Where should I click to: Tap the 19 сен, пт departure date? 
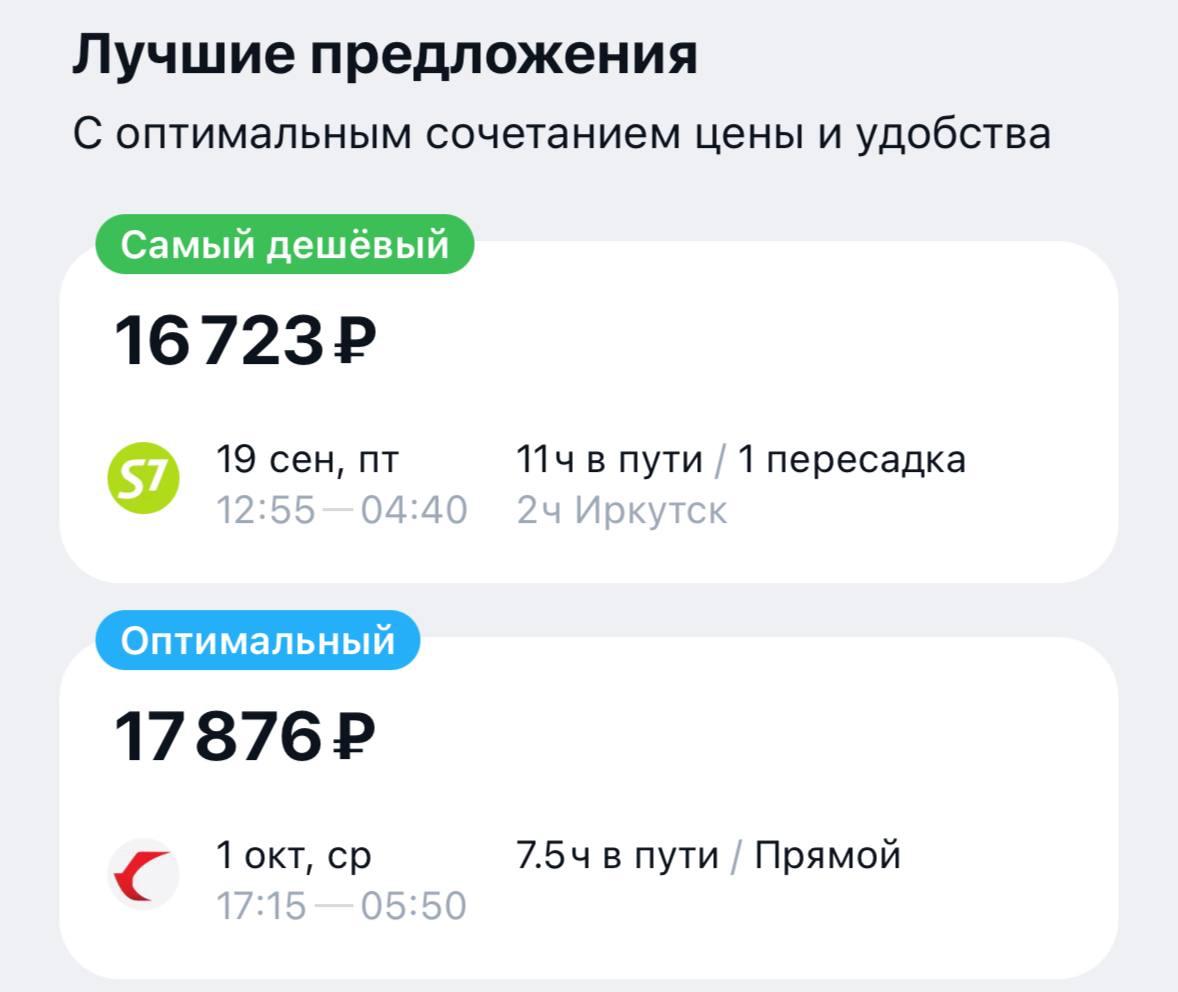(307, 460)
